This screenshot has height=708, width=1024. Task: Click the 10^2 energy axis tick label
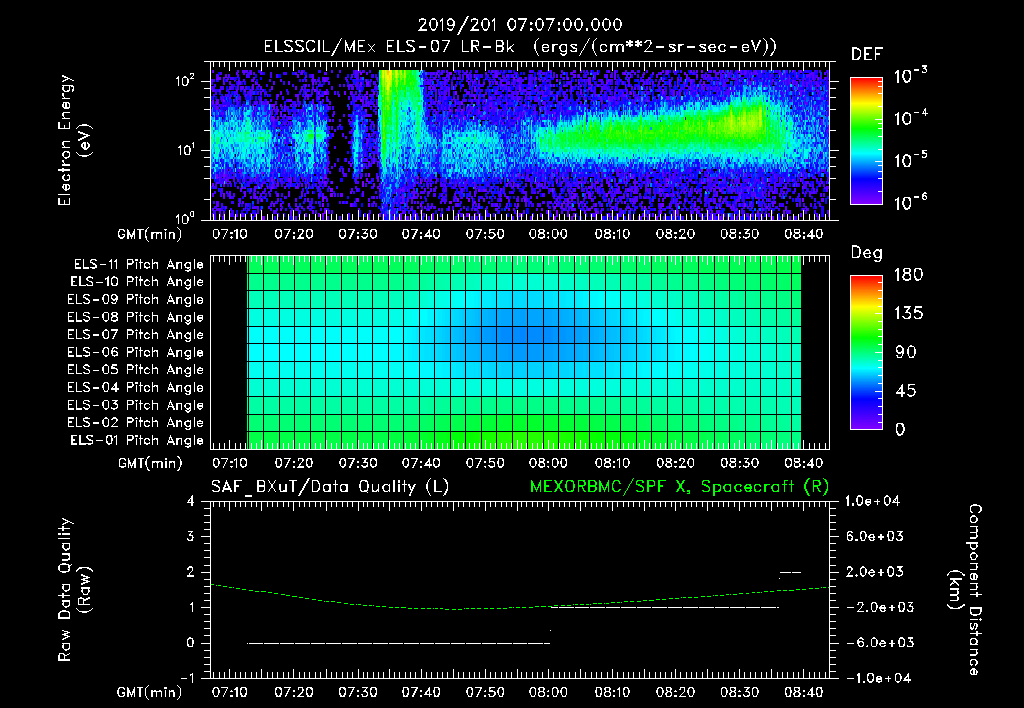tap(185, 81)
